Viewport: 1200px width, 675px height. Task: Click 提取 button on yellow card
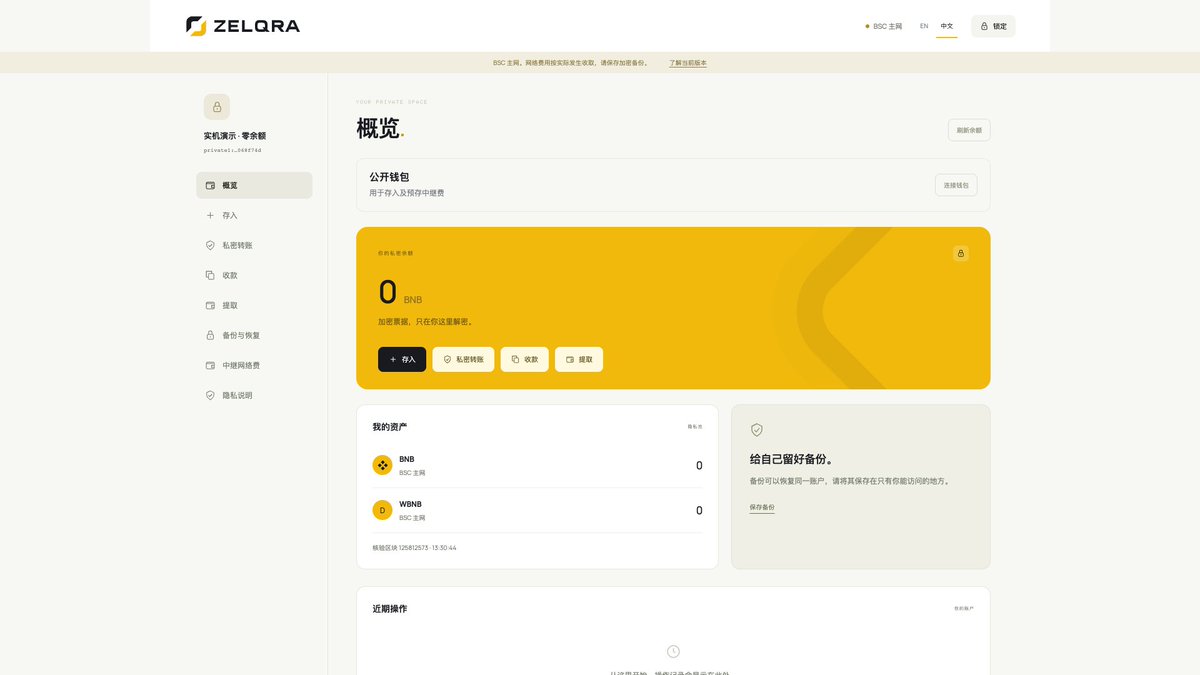[579, 359]
